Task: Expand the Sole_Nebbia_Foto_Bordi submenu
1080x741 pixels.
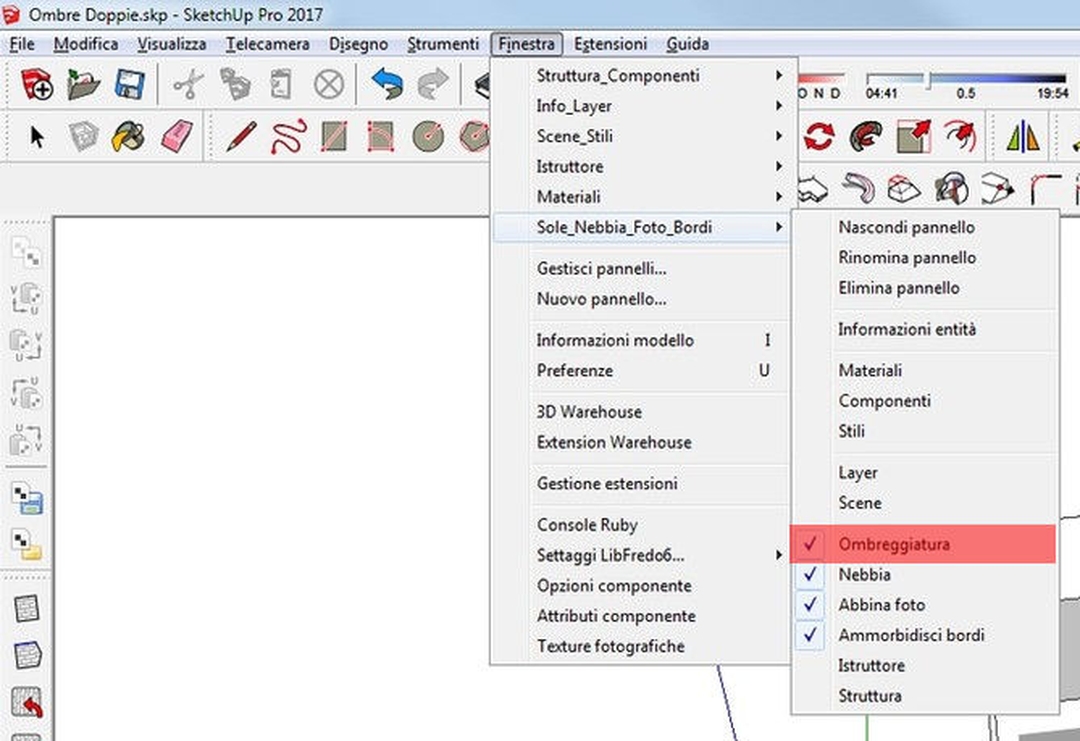Action: click(x=641, y=227)
